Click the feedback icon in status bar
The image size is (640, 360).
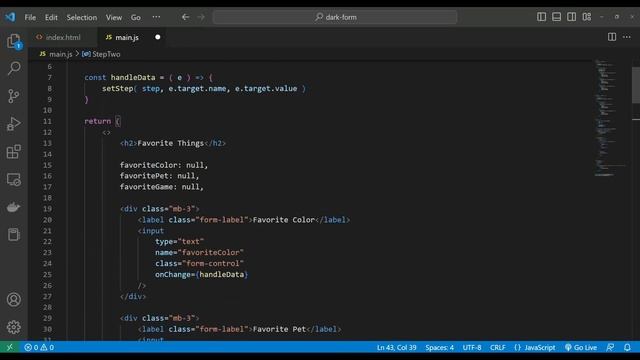pyautogui.click(x=610, y=347)
